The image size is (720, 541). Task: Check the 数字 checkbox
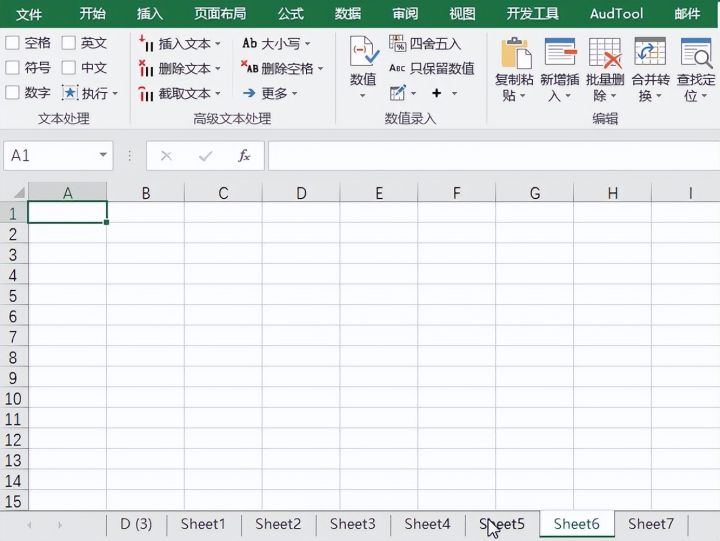[x=12, y=93]
